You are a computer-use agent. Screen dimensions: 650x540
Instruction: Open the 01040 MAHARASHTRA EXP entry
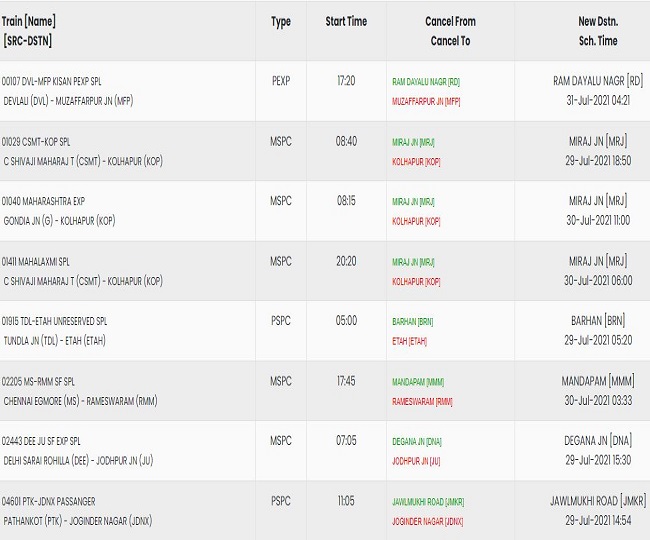[x=43, y=202]
